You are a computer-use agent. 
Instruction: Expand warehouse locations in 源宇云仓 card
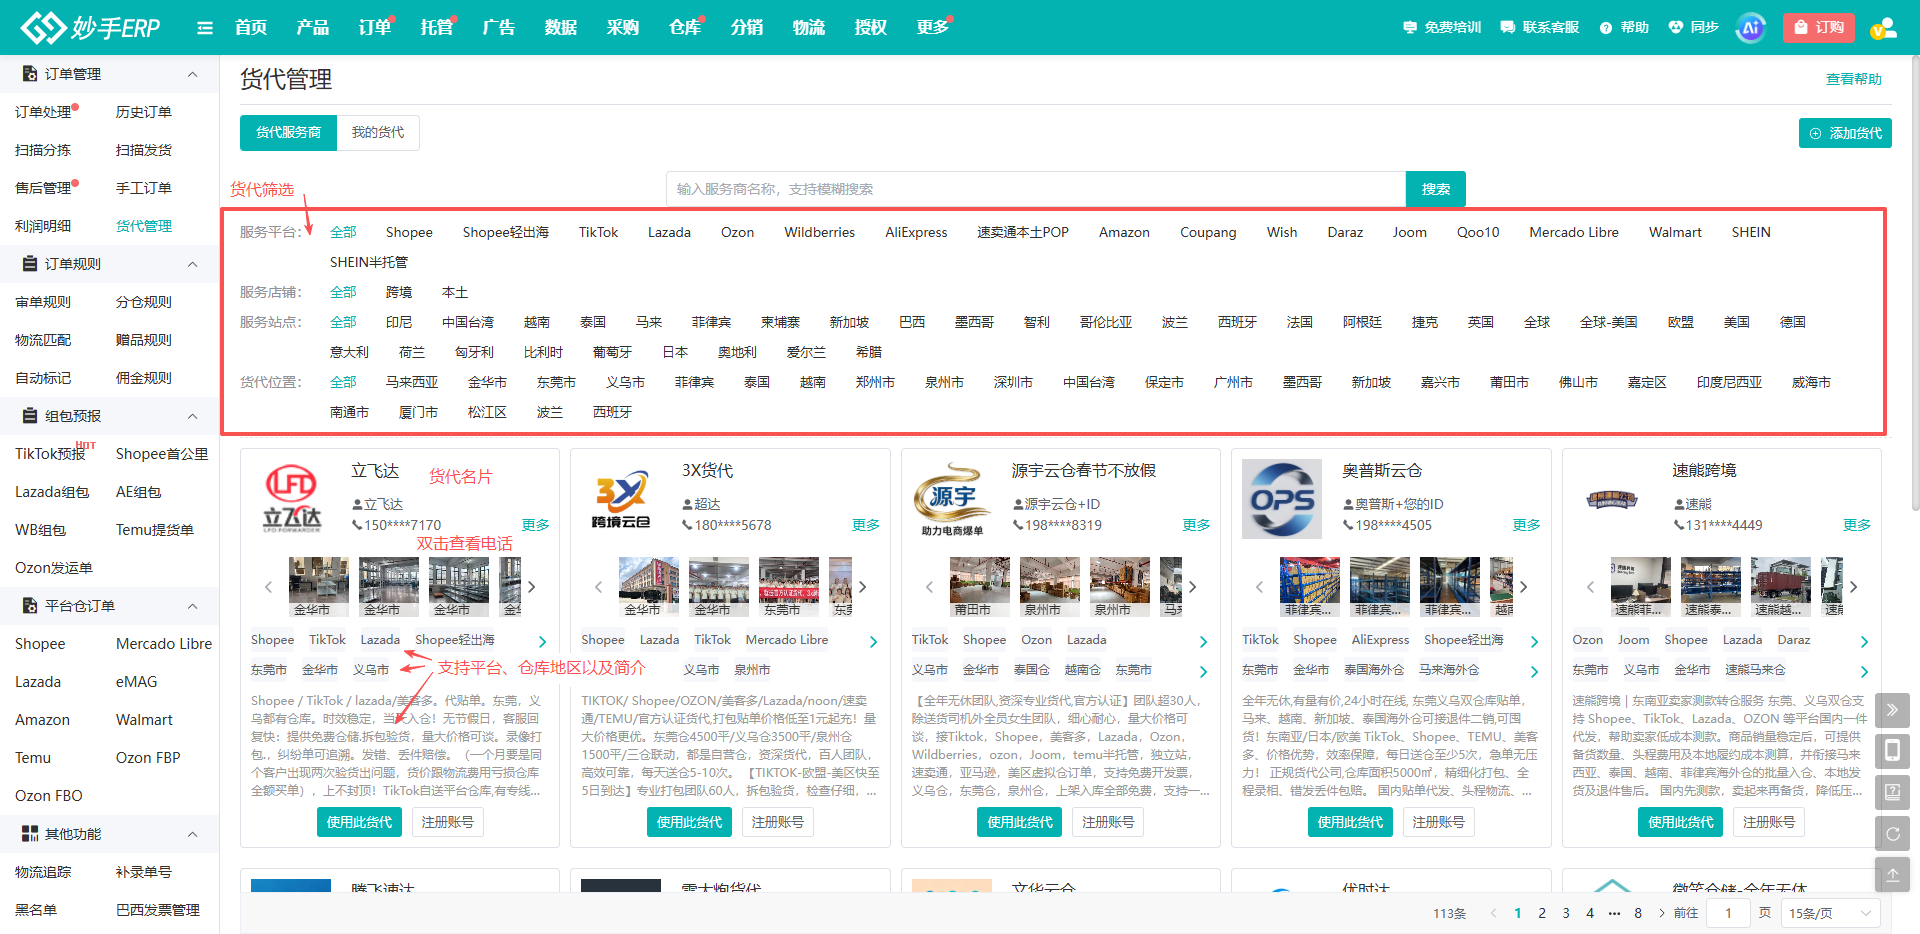(x=1203, y=672)
